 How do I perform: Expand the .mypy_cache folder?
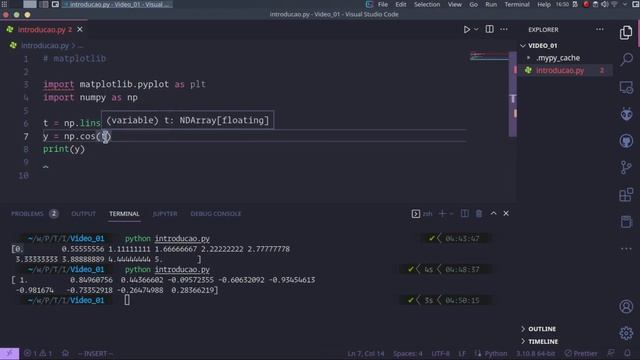click(x=558, y=58)
